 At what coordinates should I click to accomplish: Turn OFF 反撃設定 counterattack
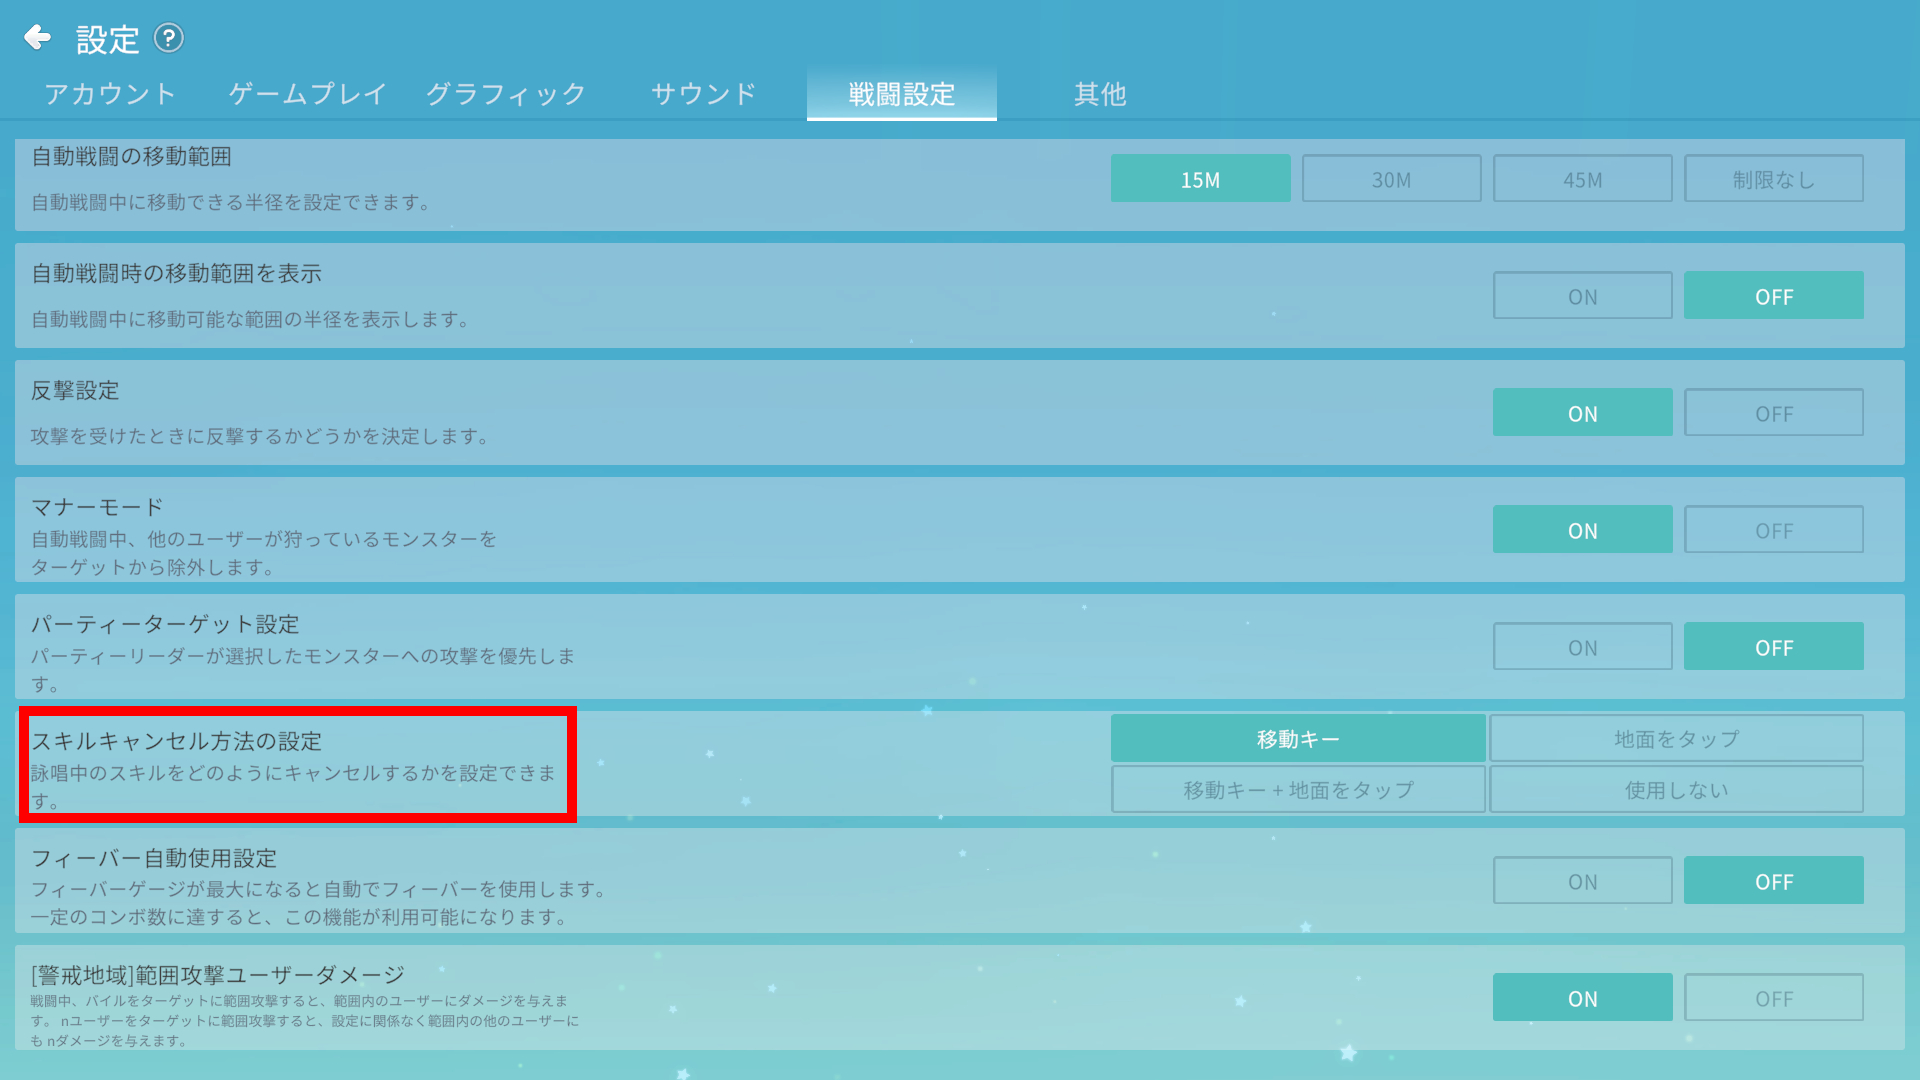click(x=1773, y=413)
